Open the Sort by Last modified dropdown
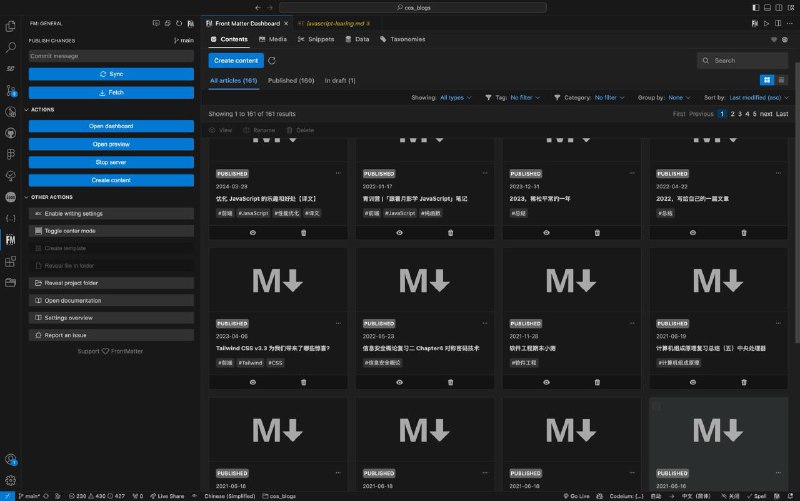Screen dimensions: 800x501 click(x=757, y=98)
